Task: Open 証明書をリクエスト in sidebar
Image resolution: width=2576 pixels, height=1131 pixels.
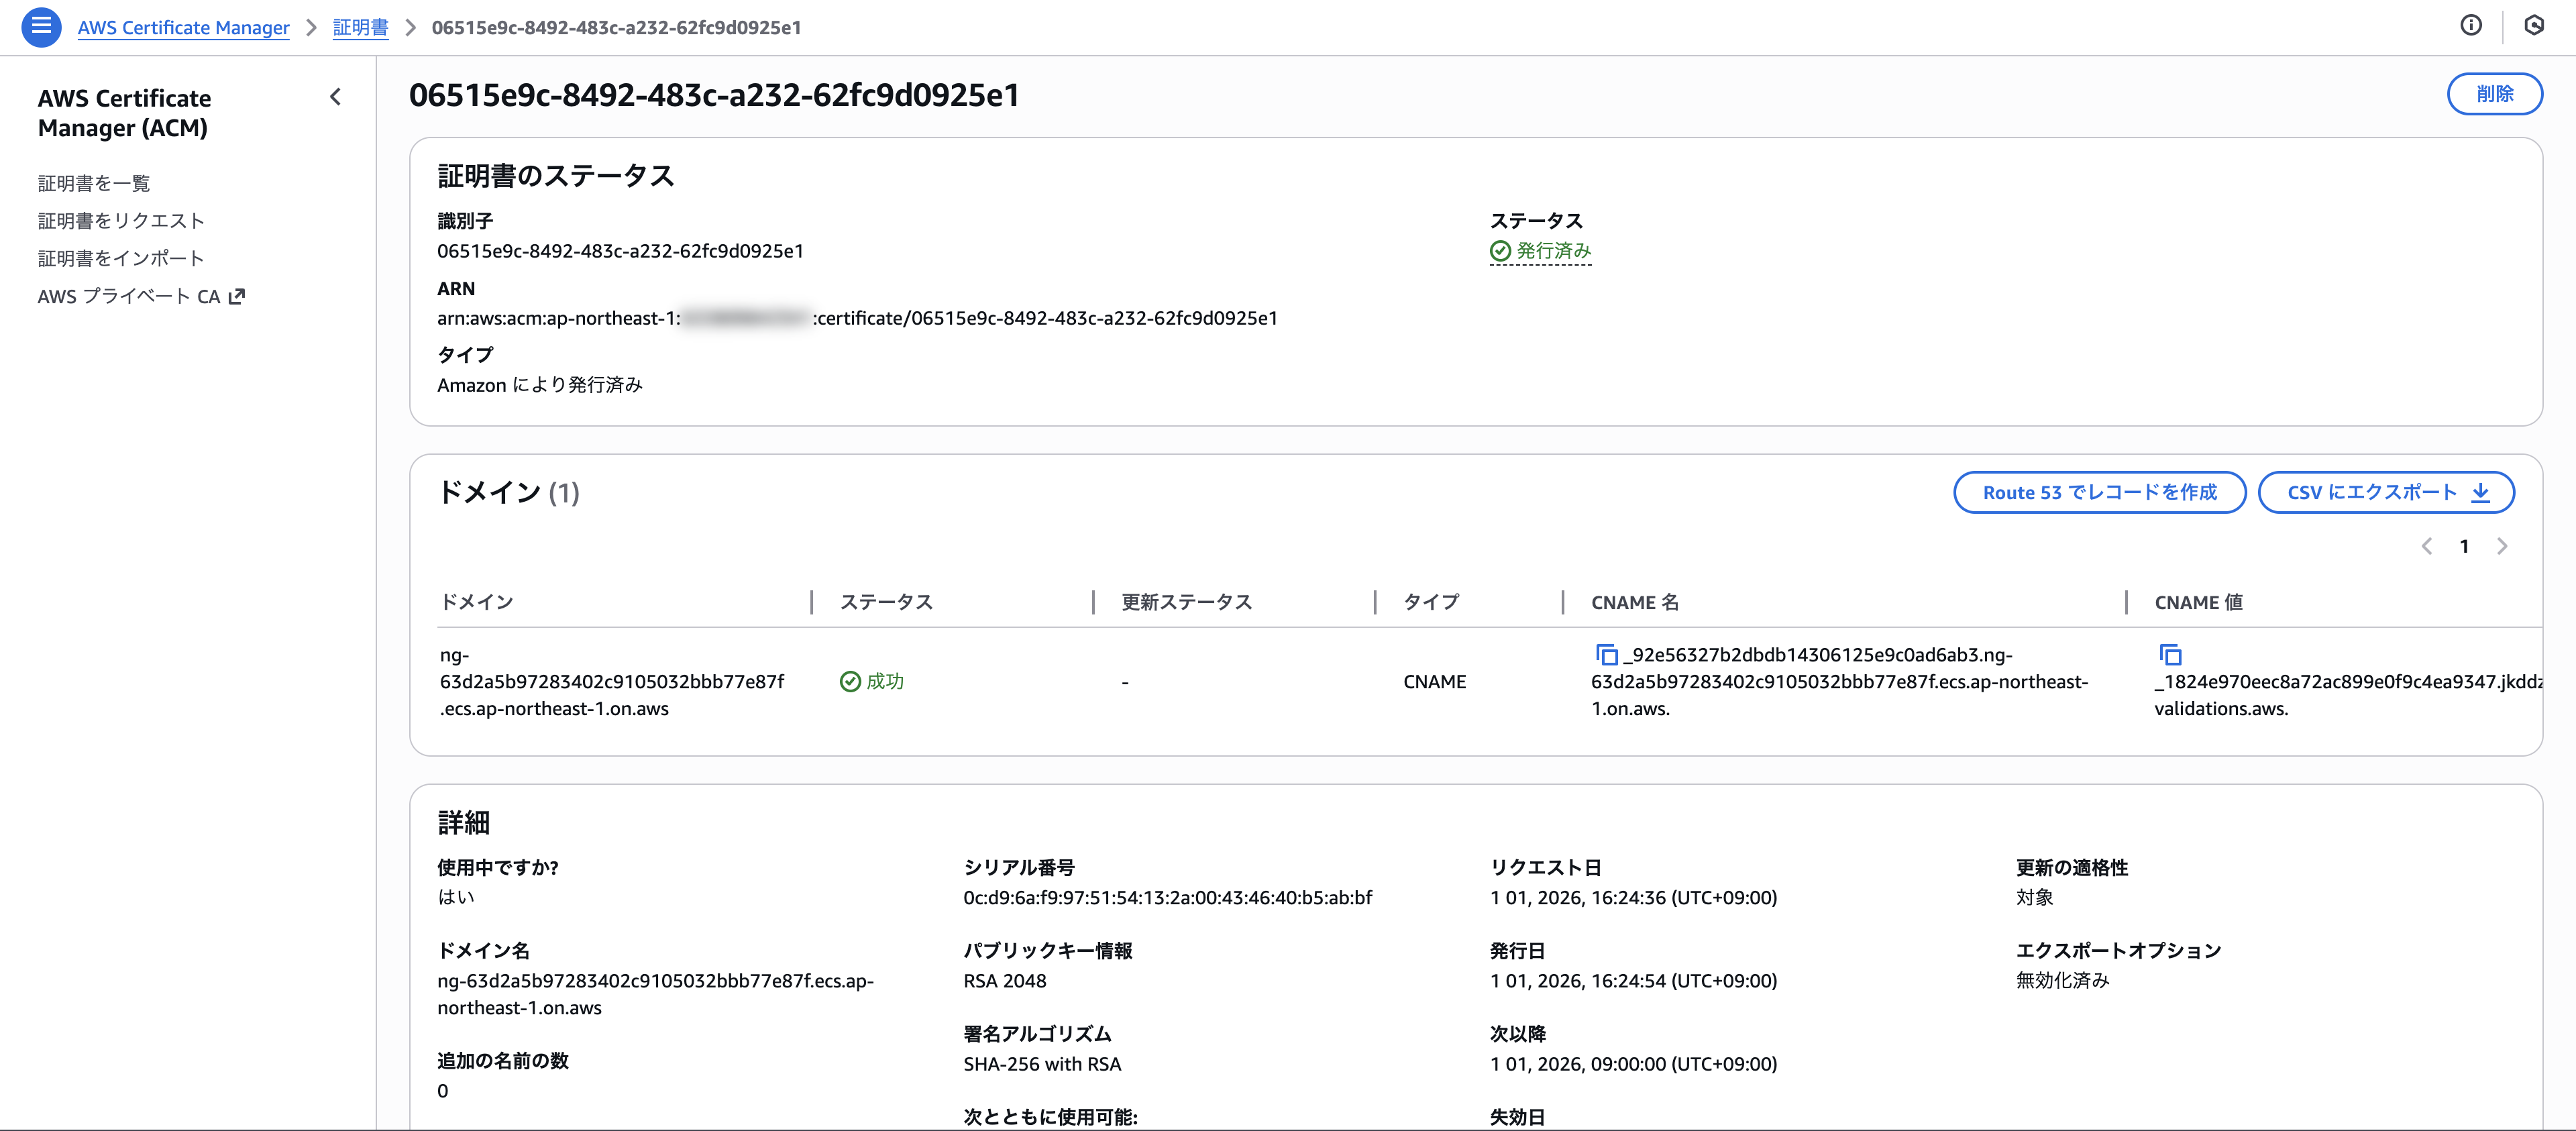Action: (x=121, y=221)
